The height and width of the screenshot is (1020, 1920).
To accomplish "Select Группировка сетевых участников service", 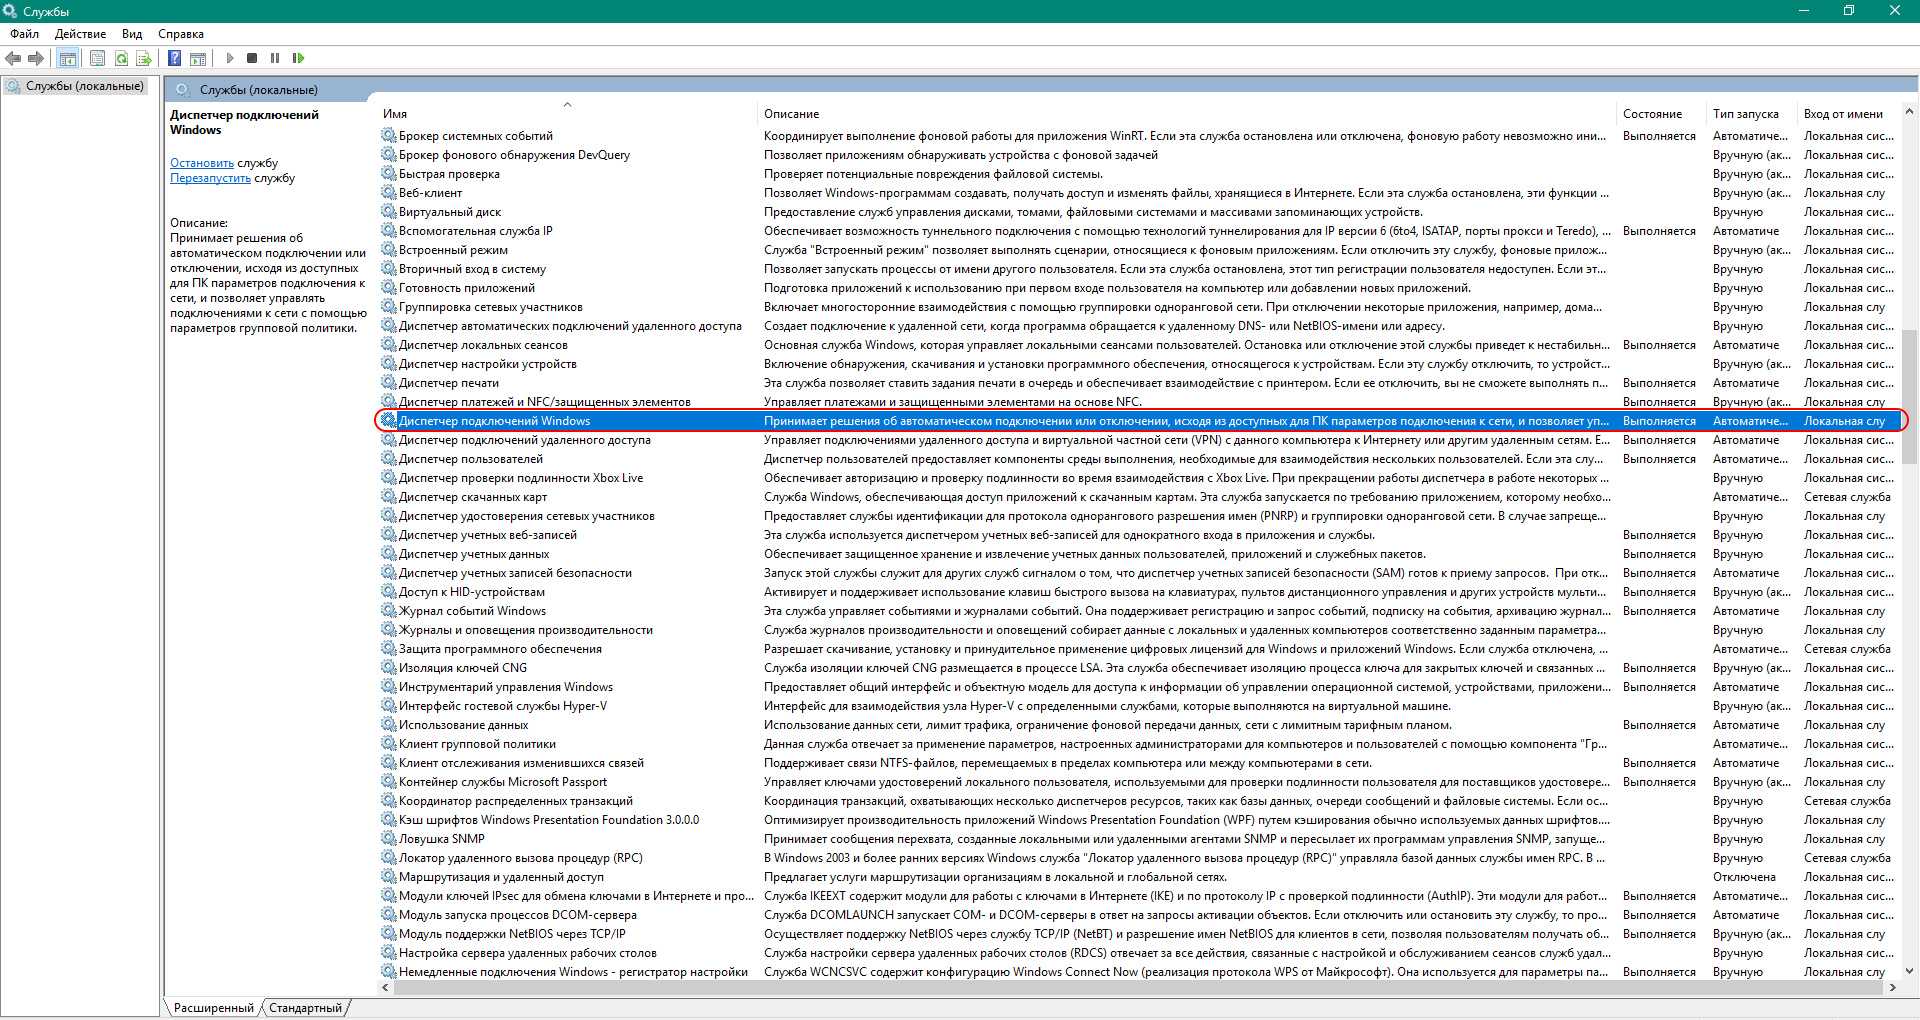I will 491,307.
